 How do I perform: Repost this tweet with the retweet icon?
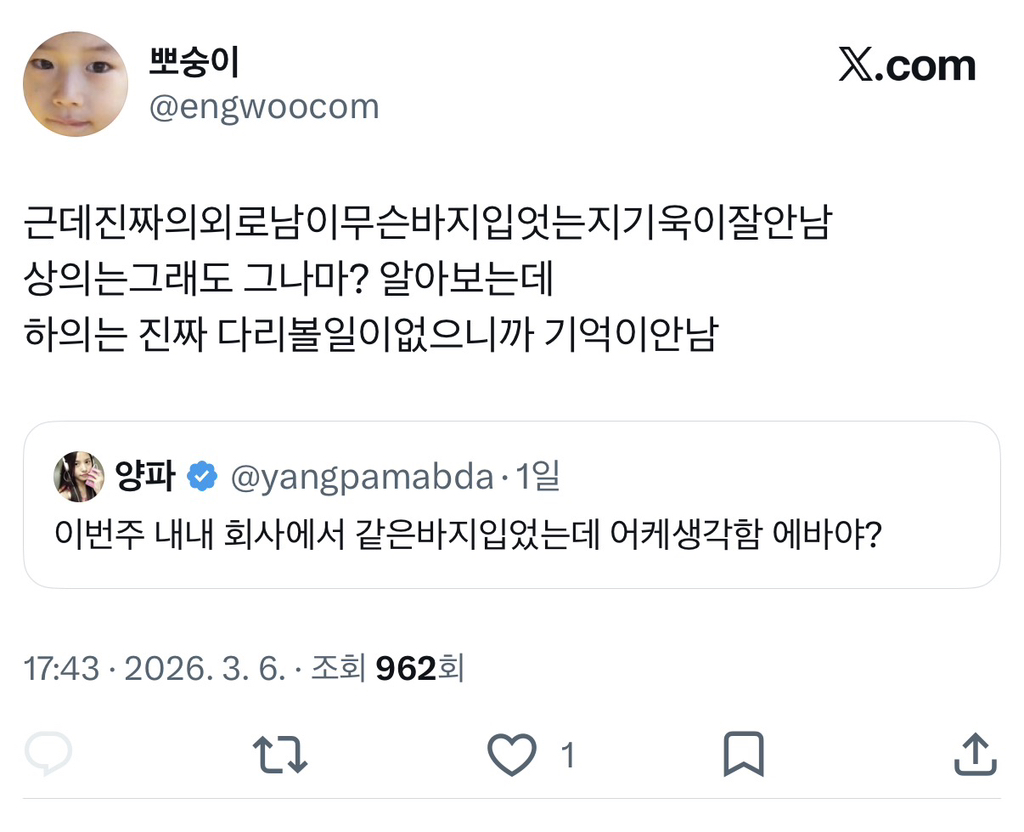click(x=280, y=755)
